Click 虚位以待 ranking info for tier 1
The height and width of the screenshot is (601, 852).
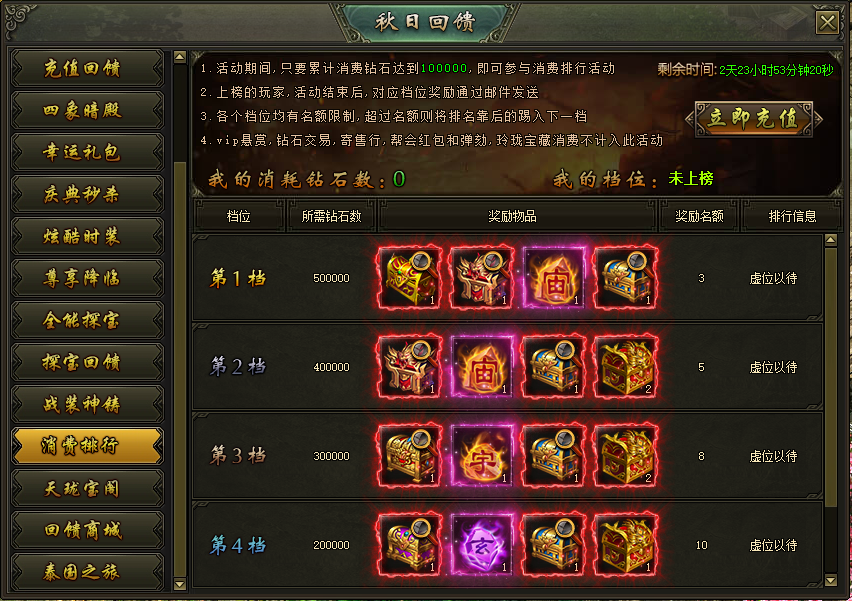point(773,278)
